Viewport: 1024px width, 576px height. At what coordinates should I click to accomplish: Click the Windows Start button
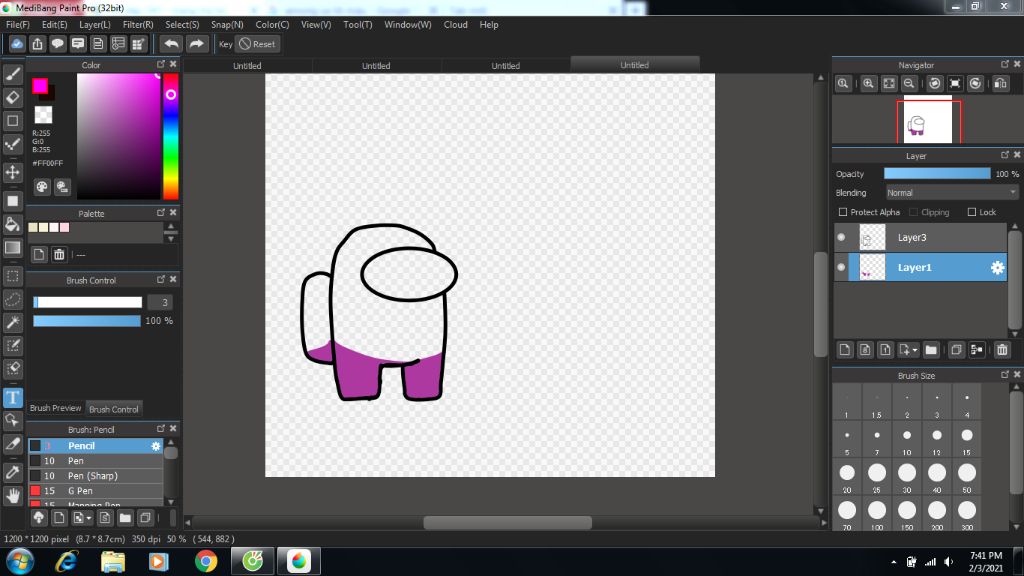pos(20,561)
